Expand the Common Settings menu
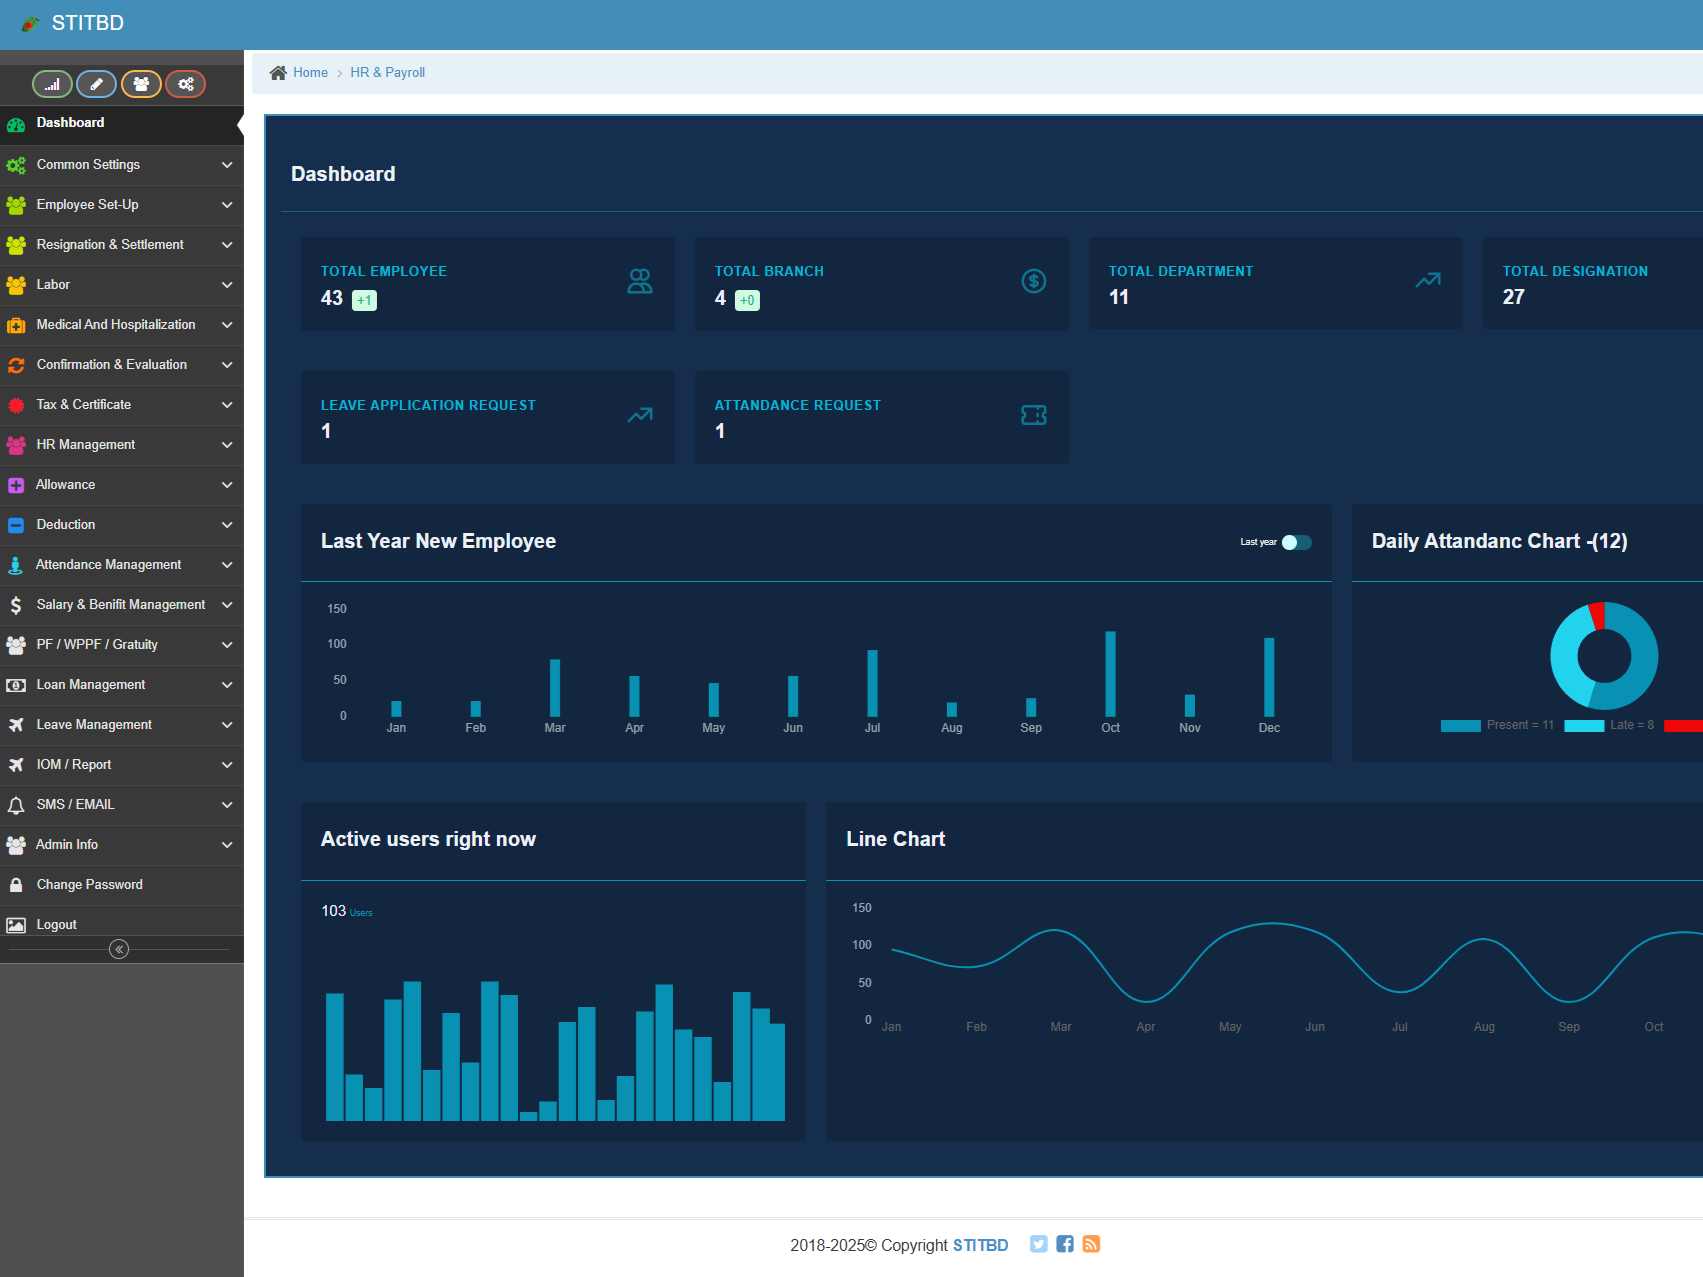Screen dimensions: 1703x1277 pos(121,165)
